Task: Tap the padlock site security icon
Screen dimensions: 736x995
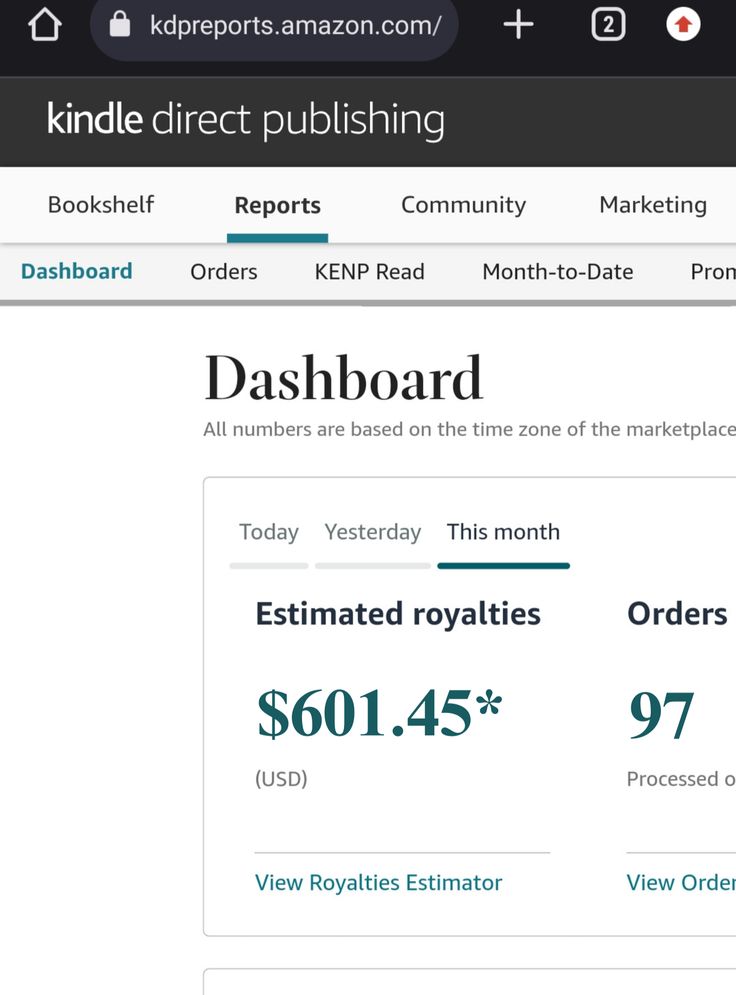Action: click(x=120, y=25)
